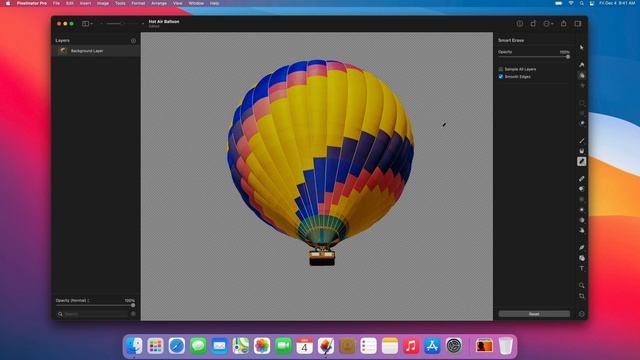The width and height of the screenshot is (640, 360).
Task: Open Control Center in the menu bar
Action: click(591, 3)
